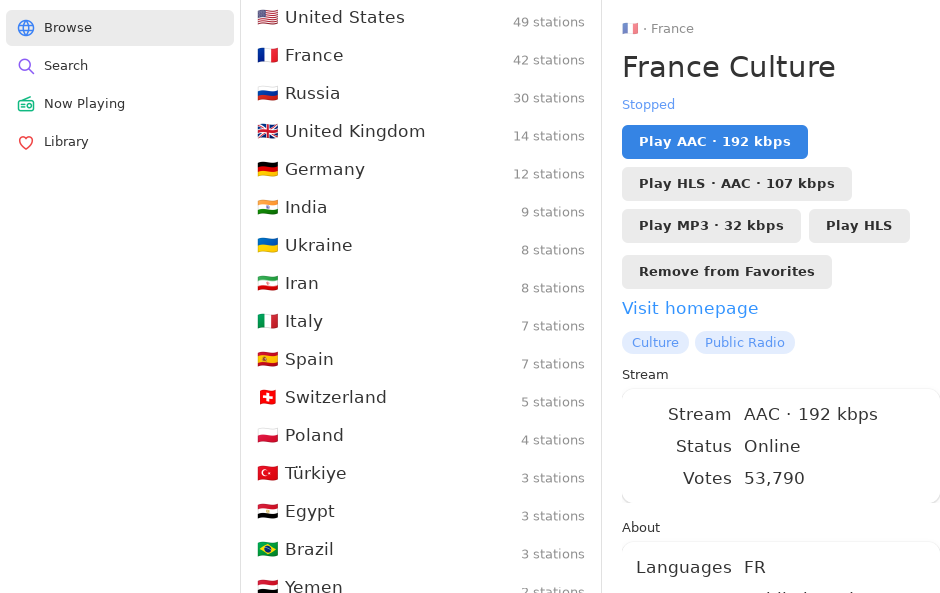Open the United Kingdom stations list

pyautogui.click(x=421, y=131)
